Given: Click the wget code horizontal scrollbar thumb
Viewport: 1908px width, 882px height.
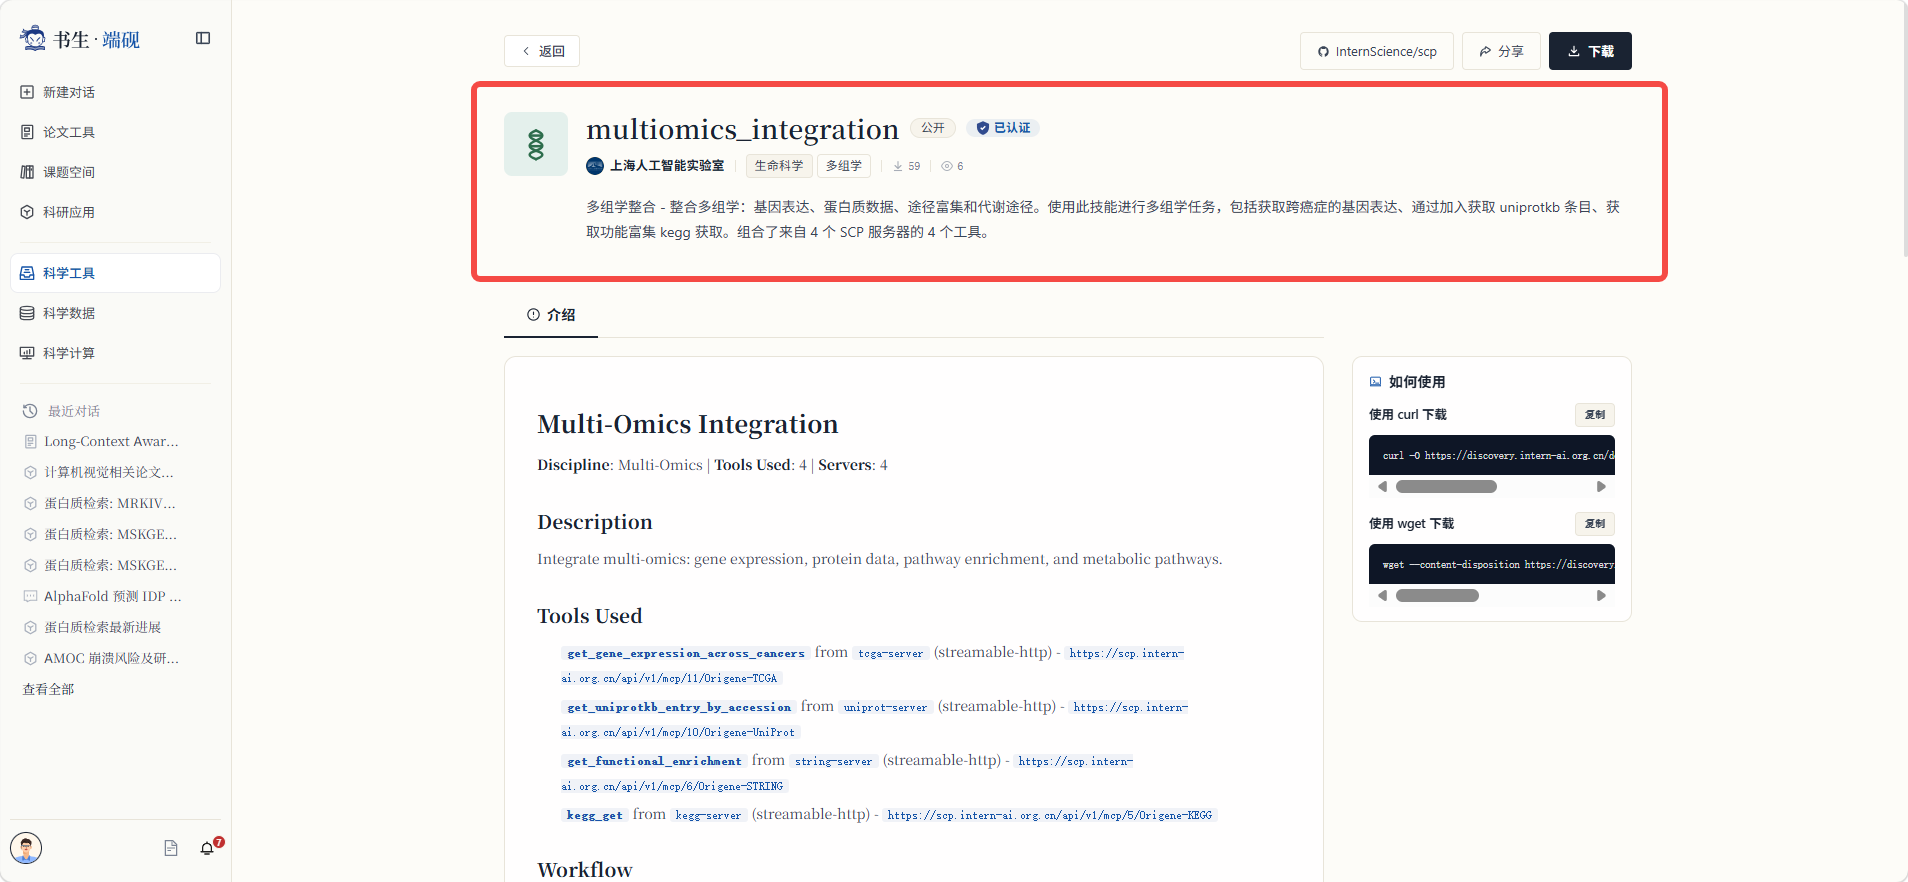Looking at the screenshot, I should click(1437, 596).
